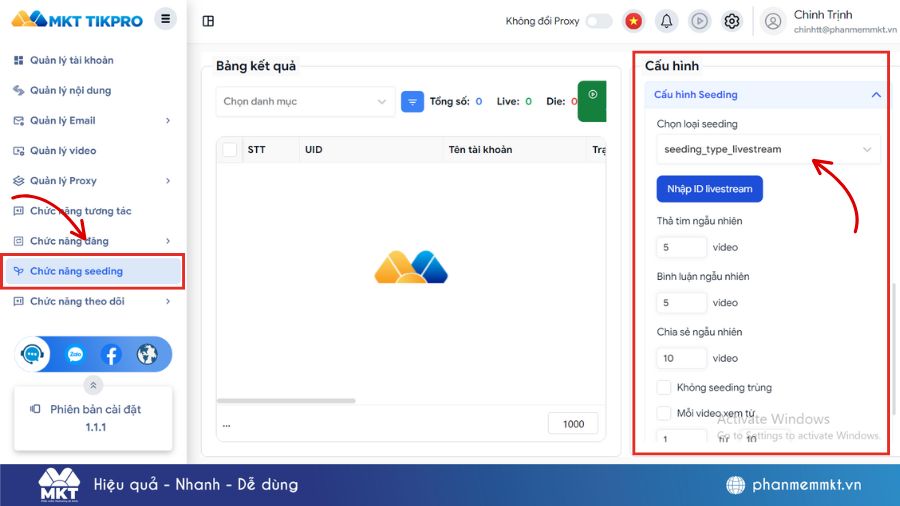The image size is (900, 506).
Task: Click the Thả tim ngẫu nhiên input
Action: pos(681,247)
